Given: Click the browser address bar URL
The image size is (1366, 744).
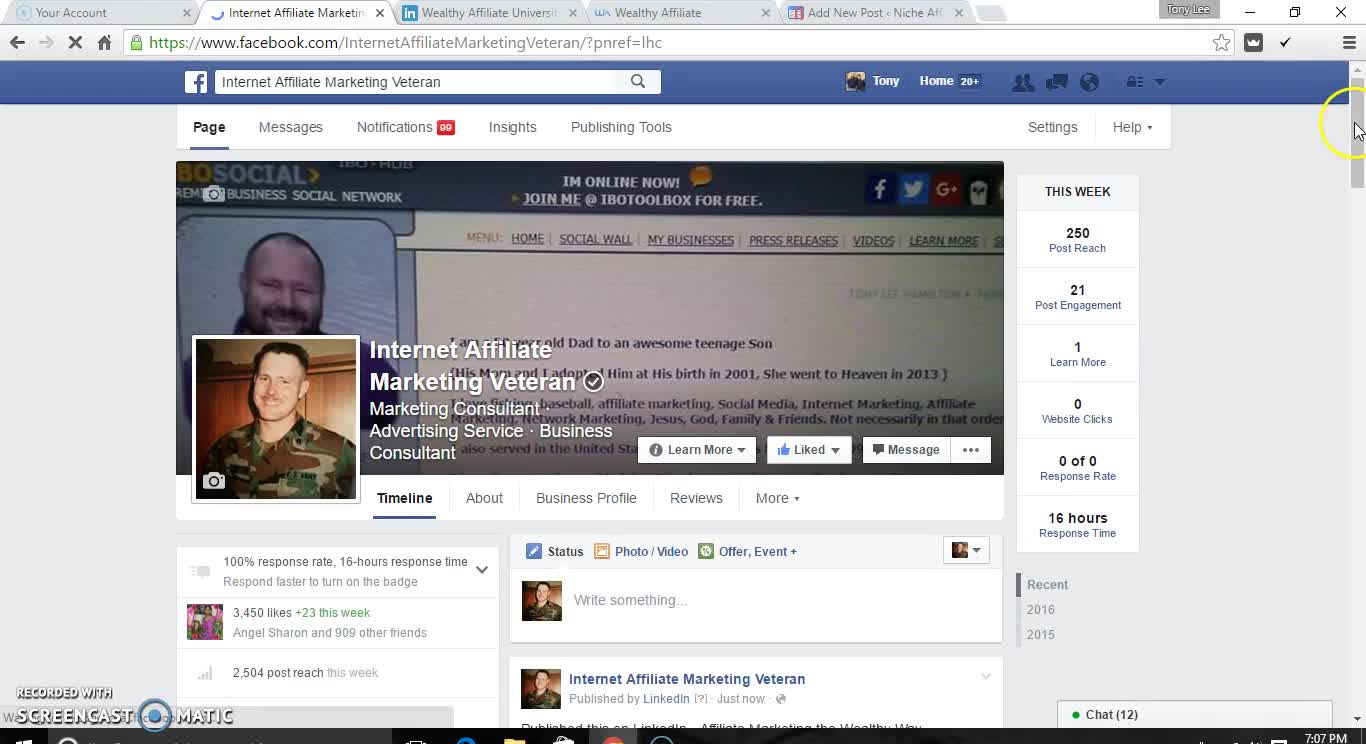Looking at the screenshot, I should click(x=405, y=43).
